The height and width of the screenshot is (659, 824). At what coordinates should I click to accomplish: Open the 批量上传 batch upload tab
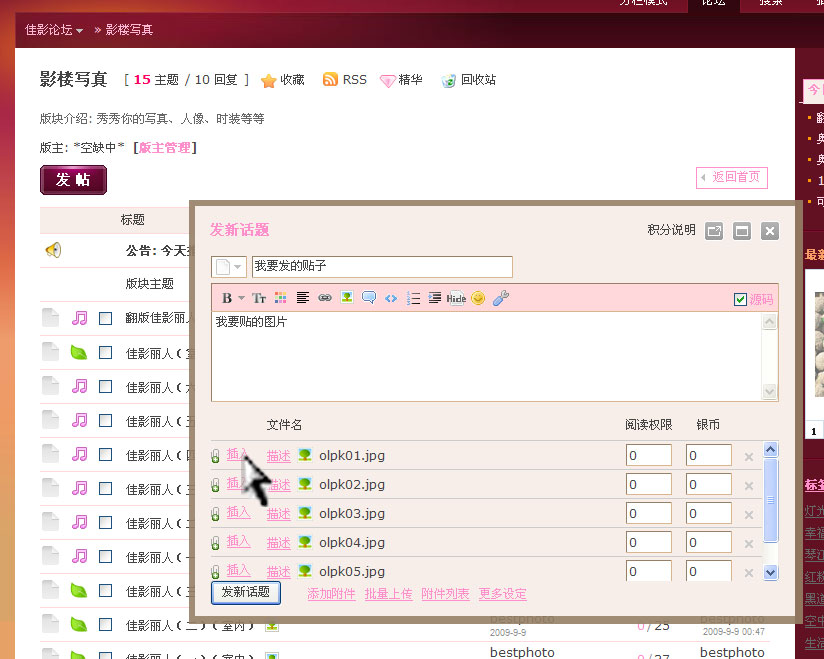pos(388,594)
